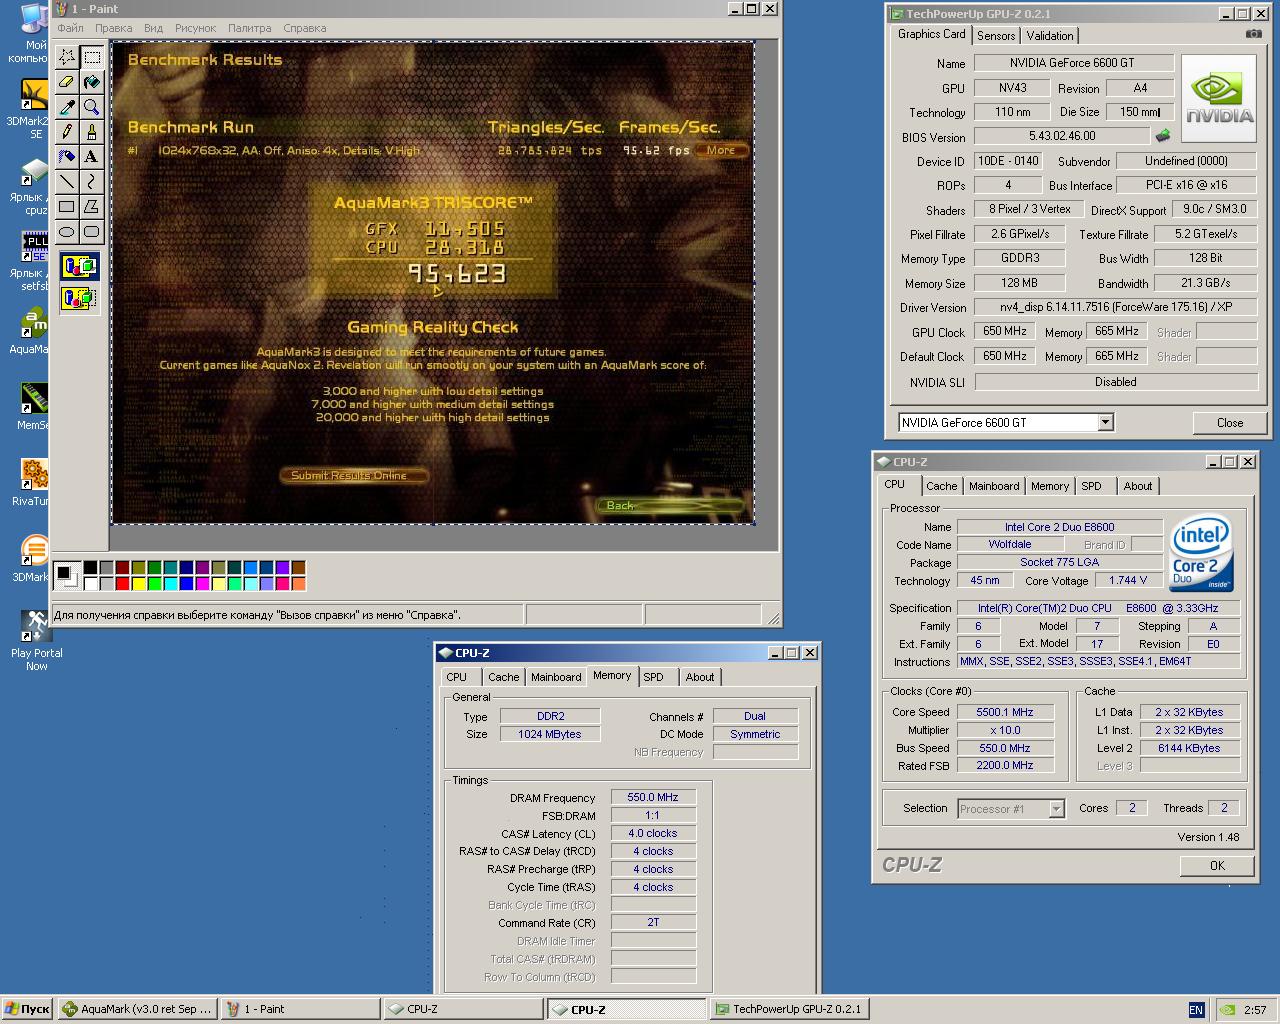Open Mainboard tab in CPU-Z processor window

(x=994, y=486)
